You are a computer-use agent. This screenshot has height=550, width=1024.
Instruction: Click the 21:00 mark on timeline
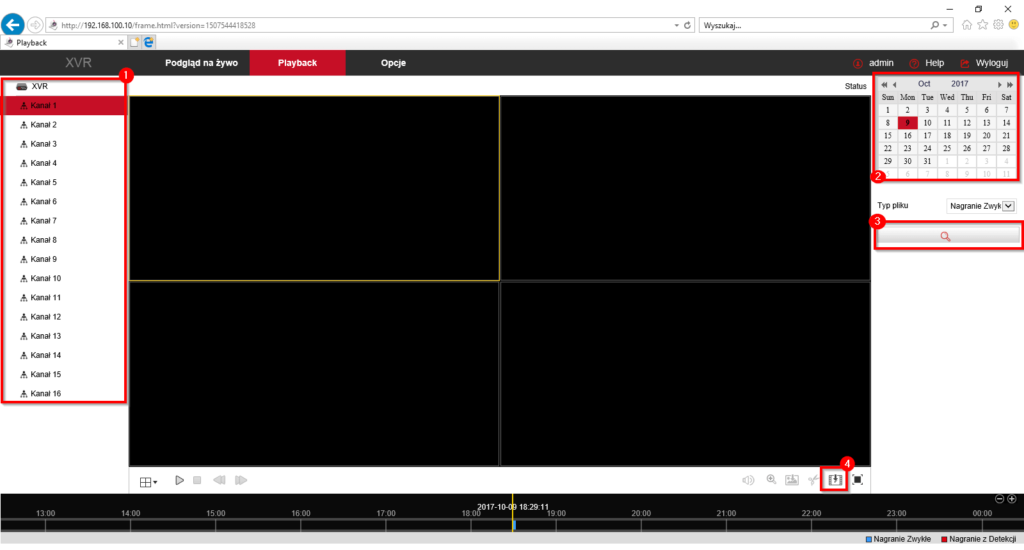[x=726, y=513]
